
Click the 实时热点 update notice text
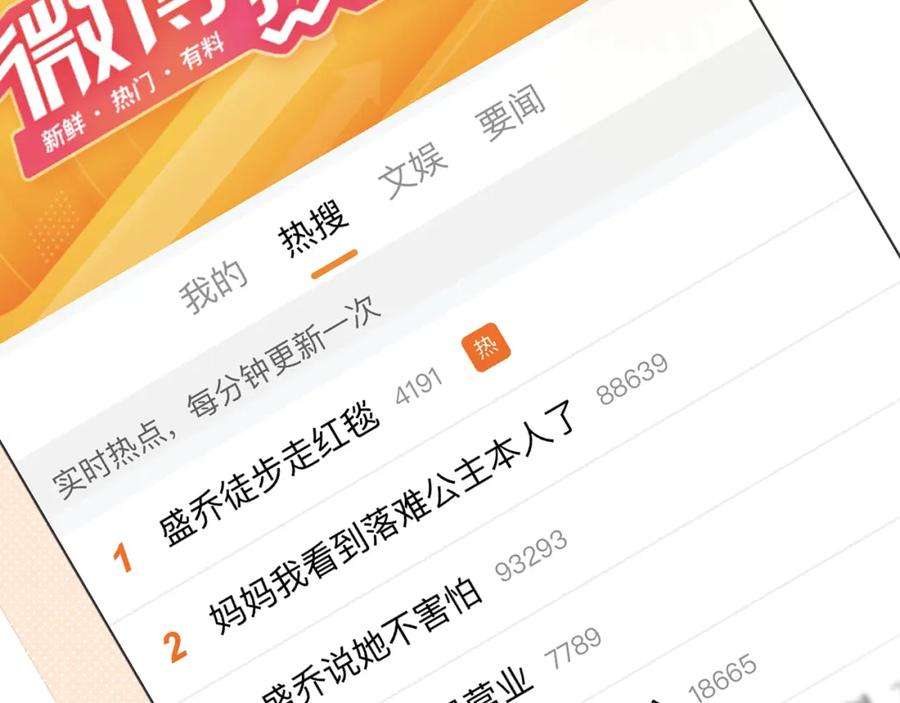coord(217,397)
